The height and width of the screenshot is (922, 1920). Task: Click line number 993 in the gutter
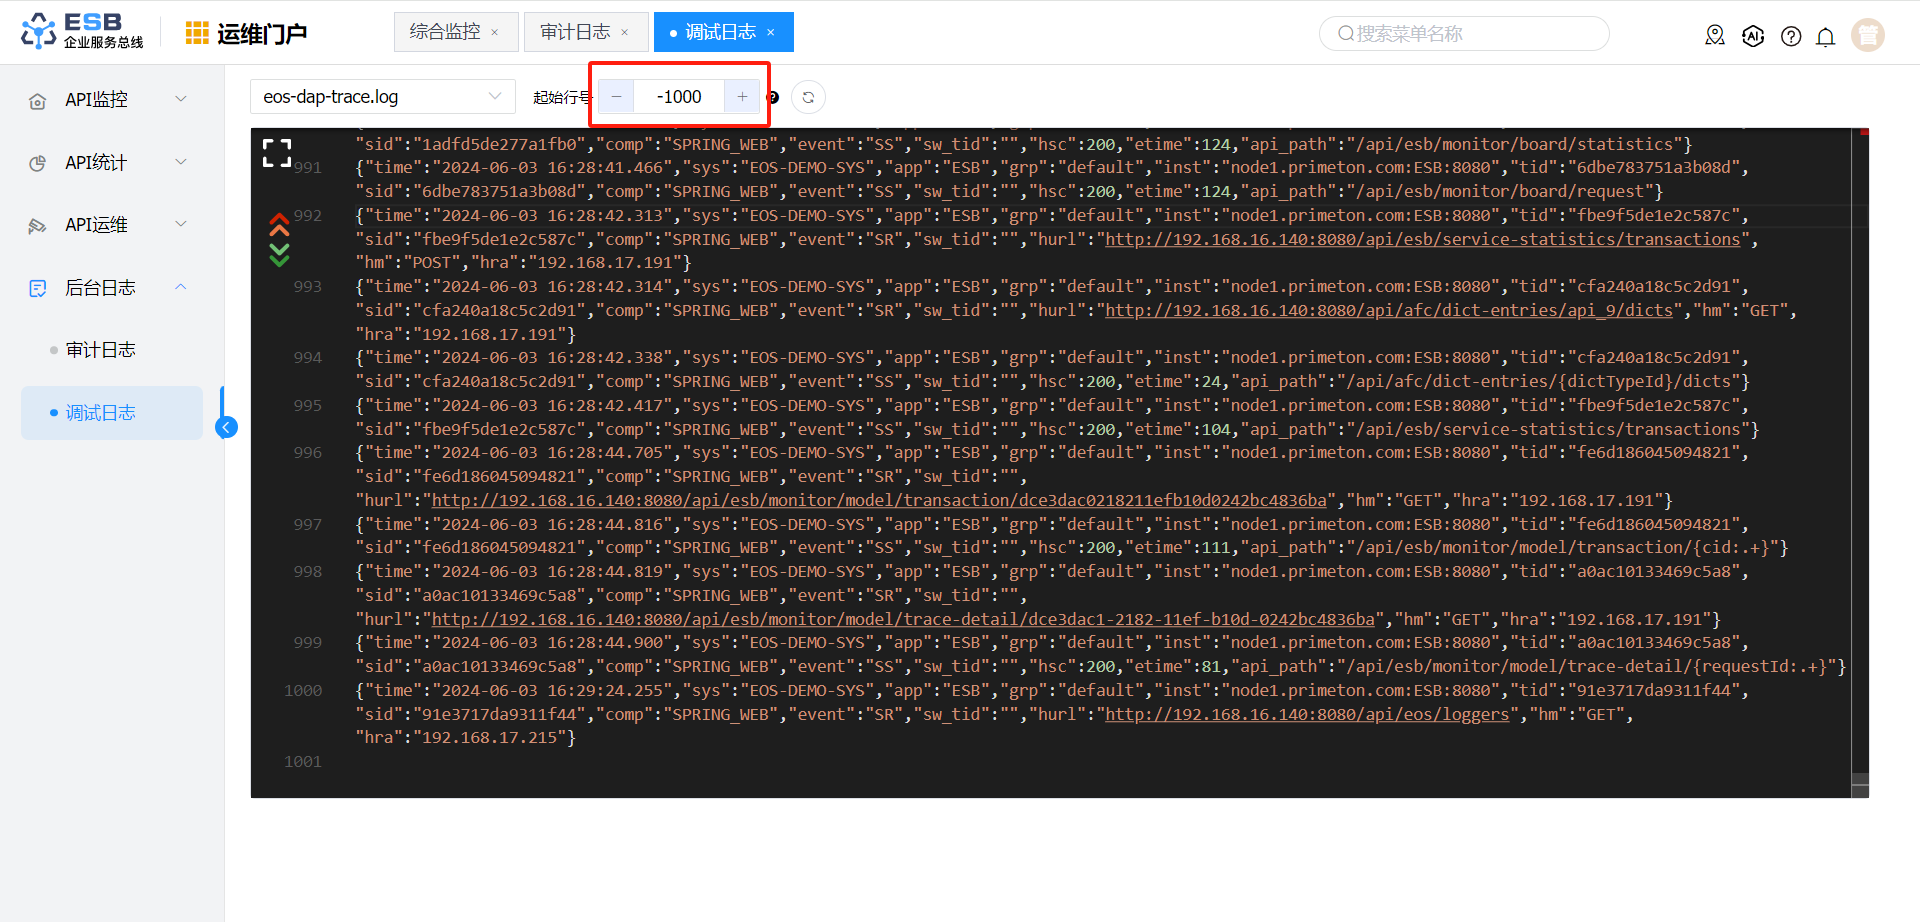tap(308, 286)
